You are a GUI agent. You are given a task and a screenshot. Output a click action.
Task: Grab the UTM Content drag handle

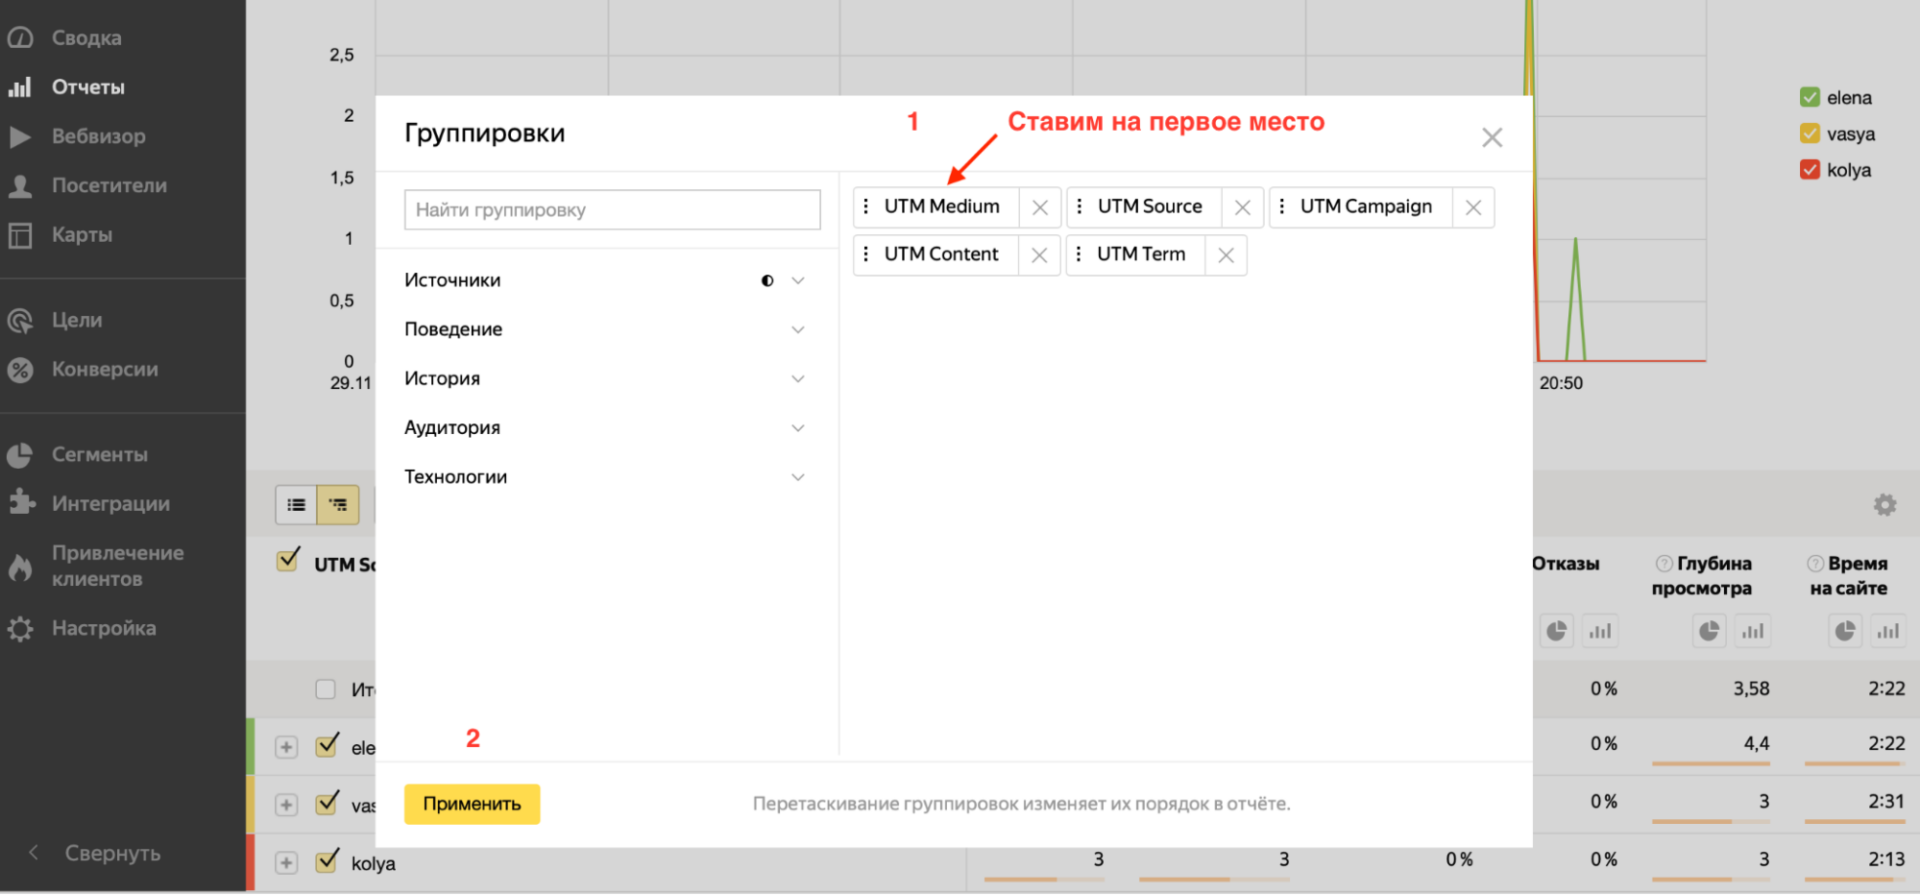(866, 255)
